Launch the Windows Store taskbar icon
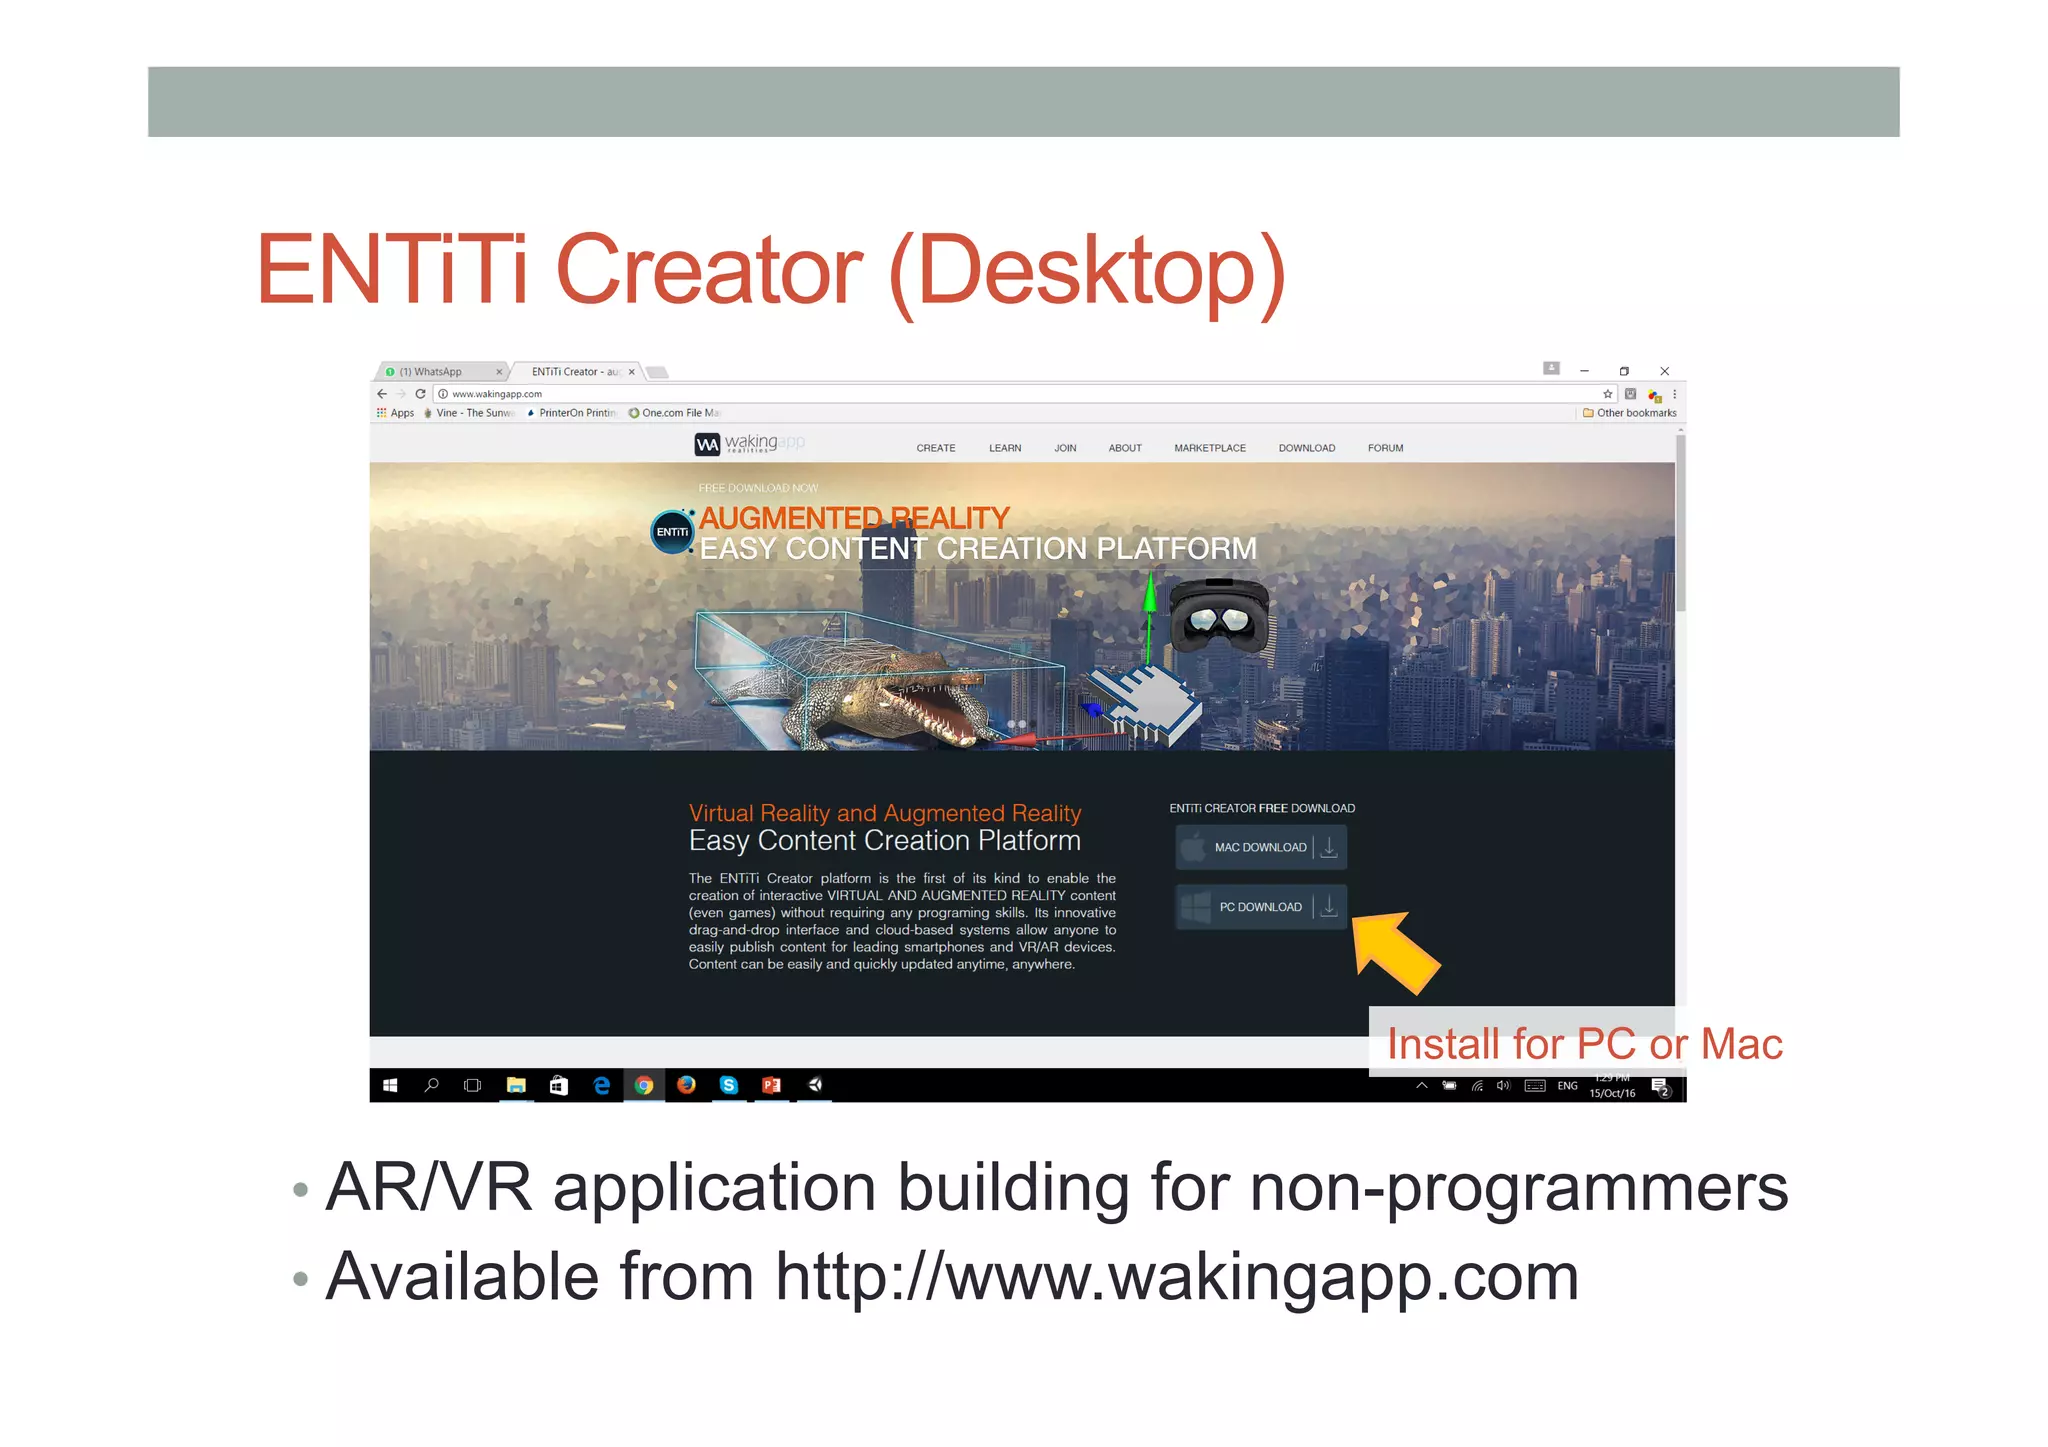The width and height of the screenshot is (2048, 1447). click(559, 1085)
